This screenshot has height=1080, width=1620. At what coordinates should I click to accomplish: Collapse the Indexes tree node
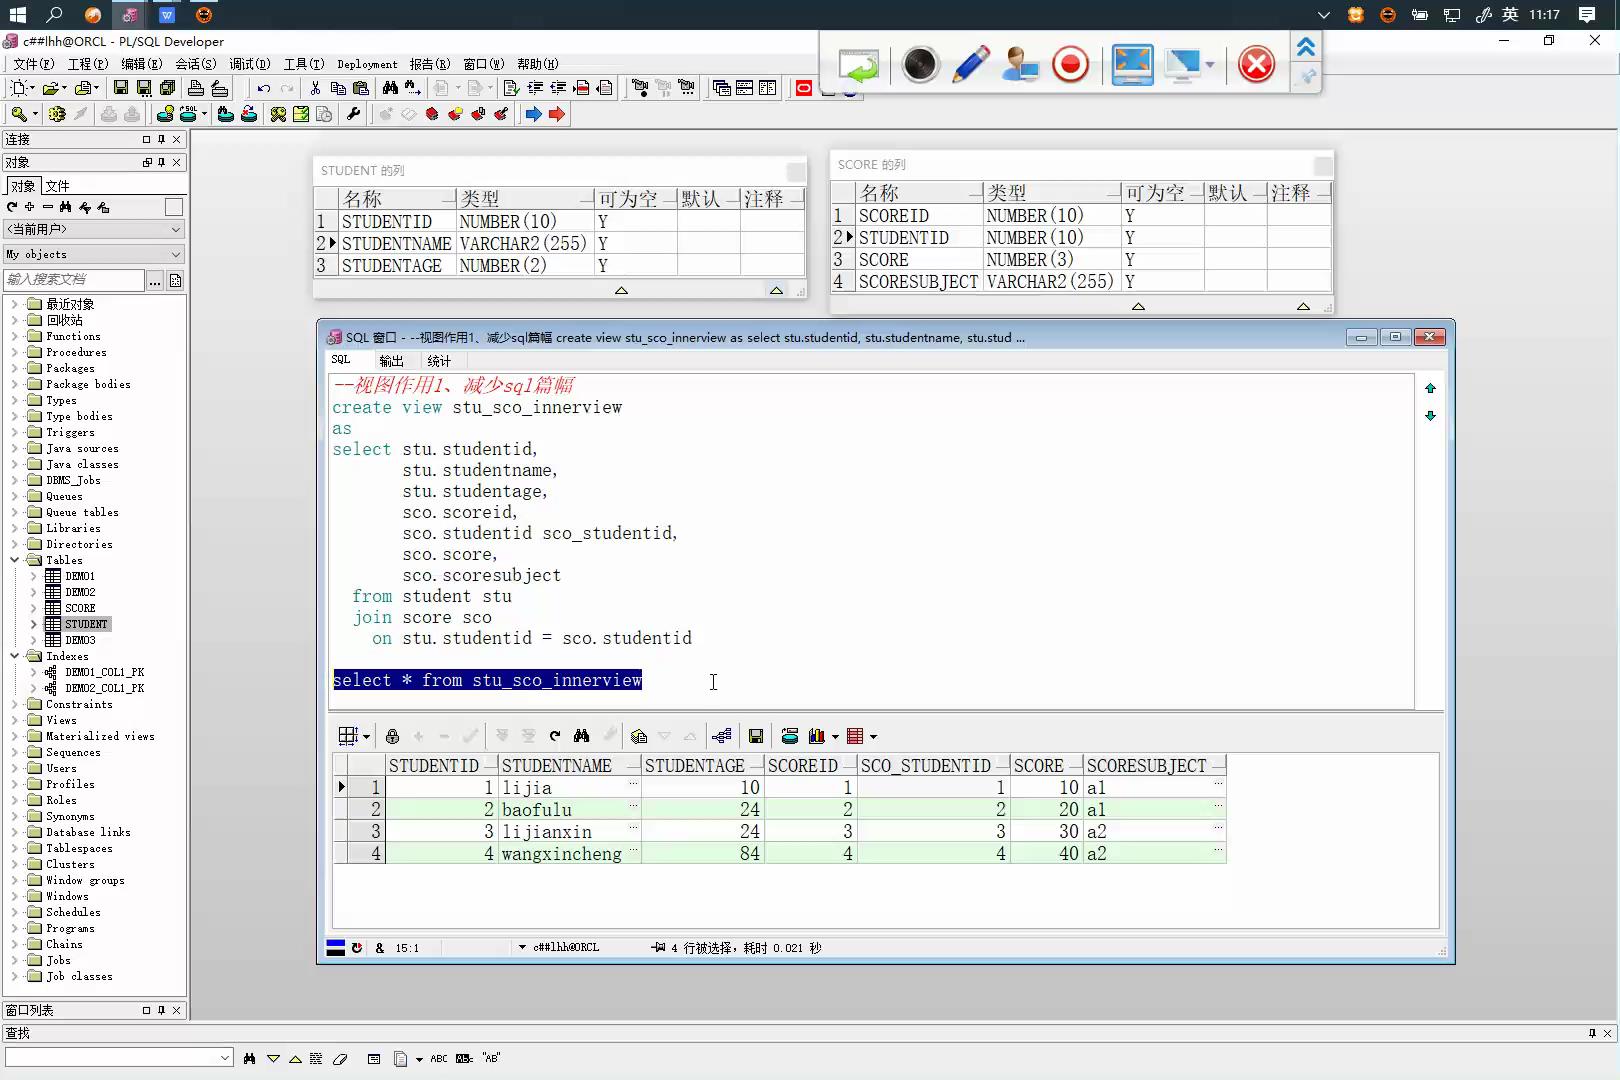point(15,656)
